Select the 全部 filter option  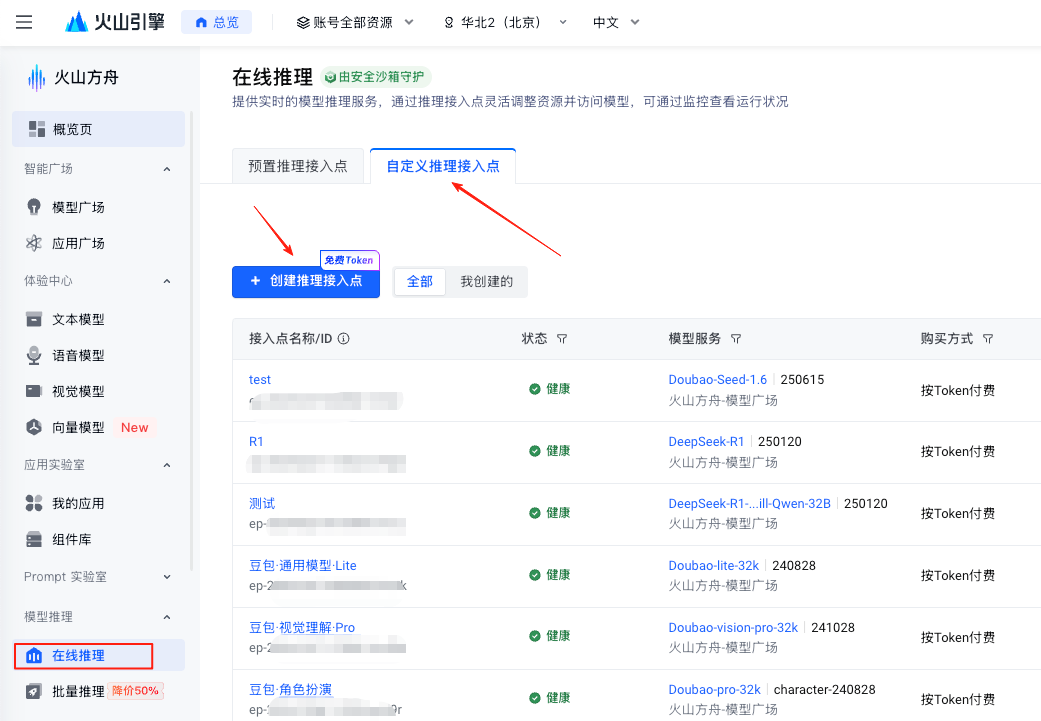click(419, 282)
